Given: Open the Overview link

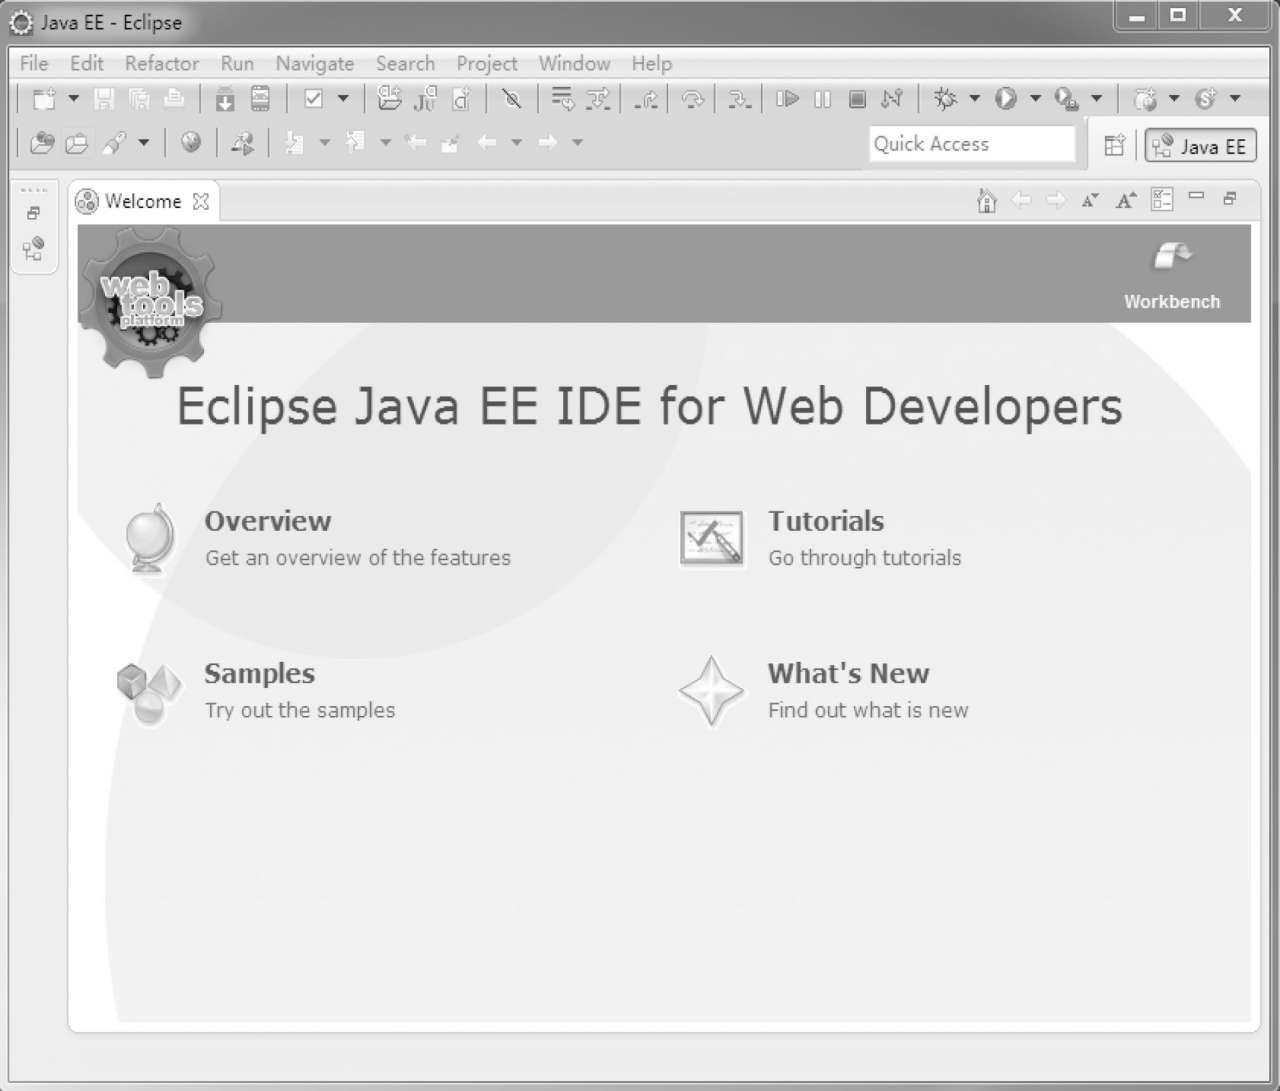Looking at the screenshot, I should [268, 521].
